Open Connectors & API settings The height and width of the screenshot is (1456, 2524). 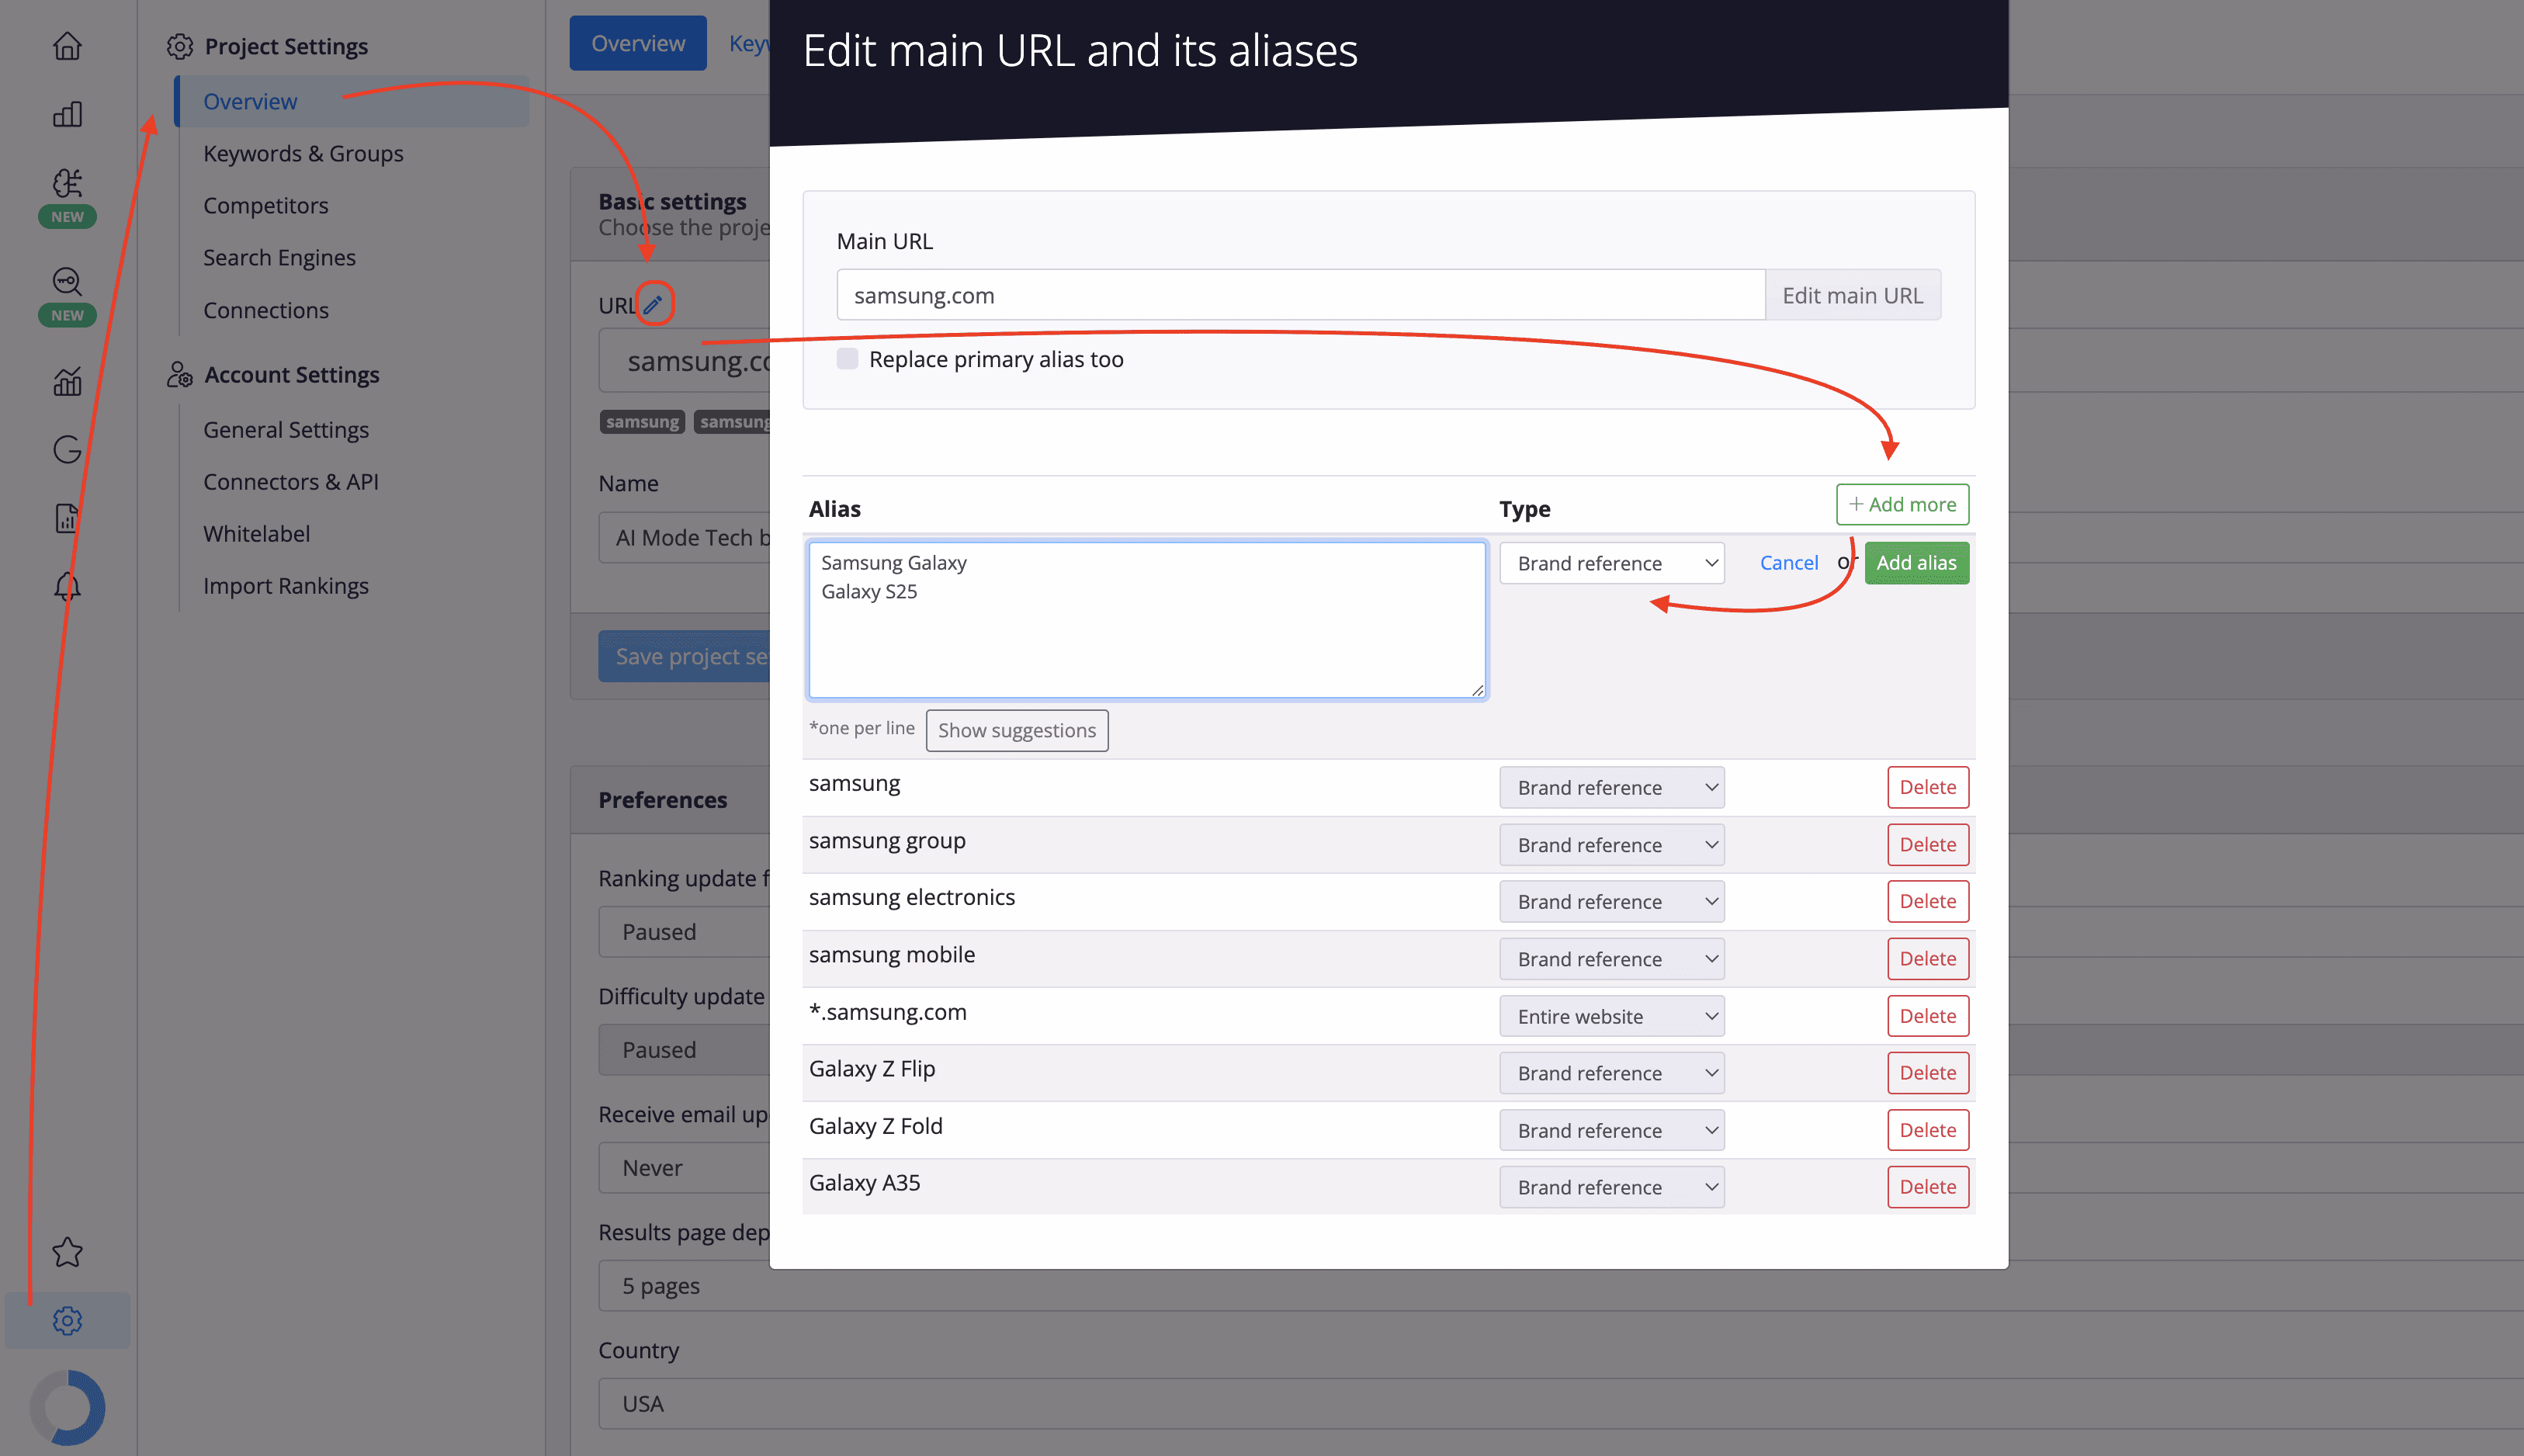[291, 481]
